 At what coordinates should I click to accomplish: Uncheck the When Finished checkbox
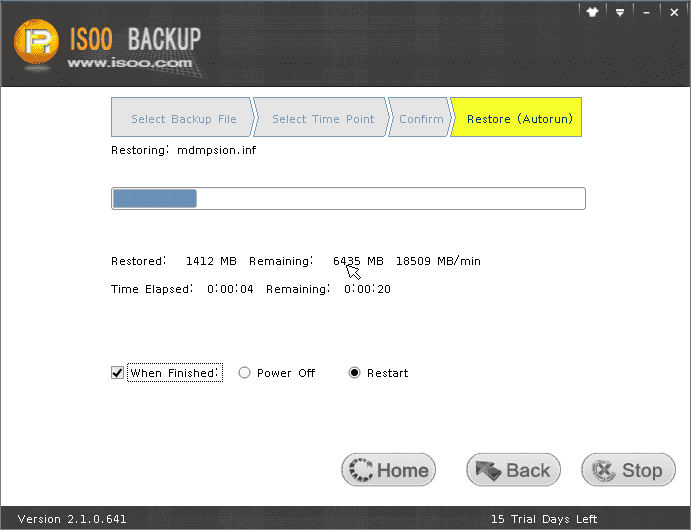tap(117, 373)
